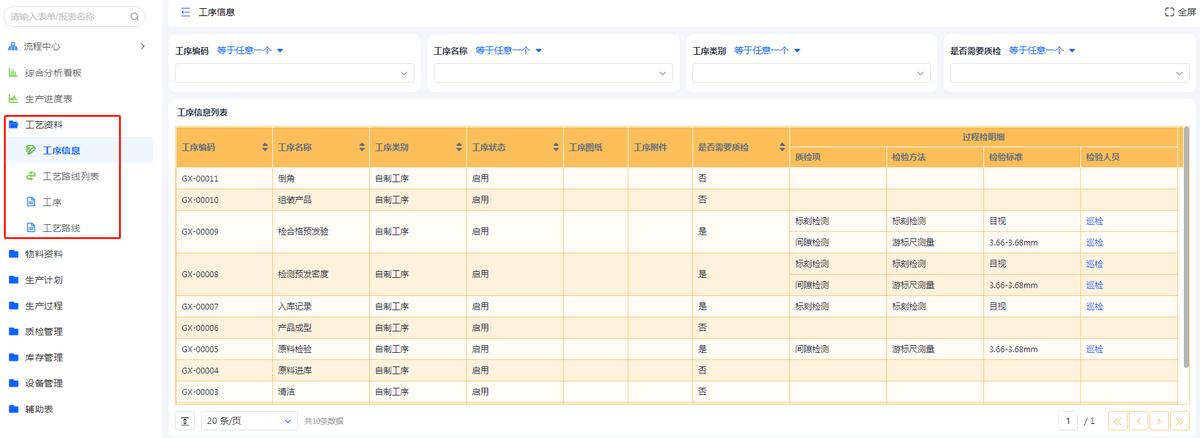
Task: Click cell GX-00006
Action: (x=223, y=327)
